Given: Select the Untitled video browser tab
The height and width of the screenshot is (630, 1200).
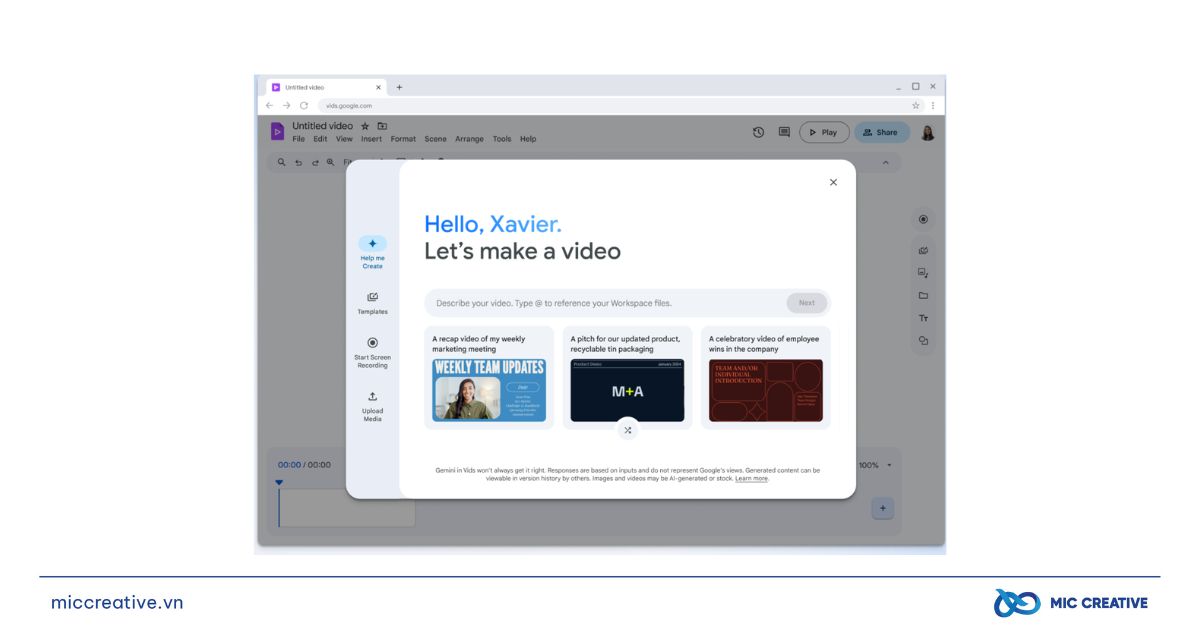Looking at the screenshot, I should 325,87.
